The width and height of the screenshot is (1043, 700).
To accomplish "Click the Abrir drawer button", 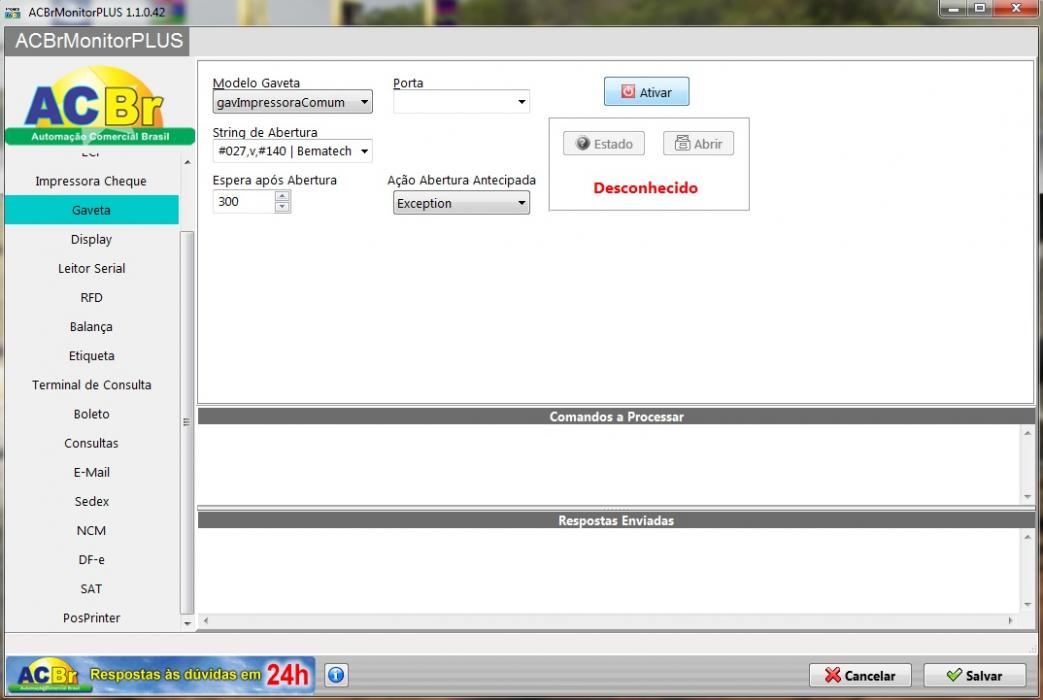I will point(698,144).
